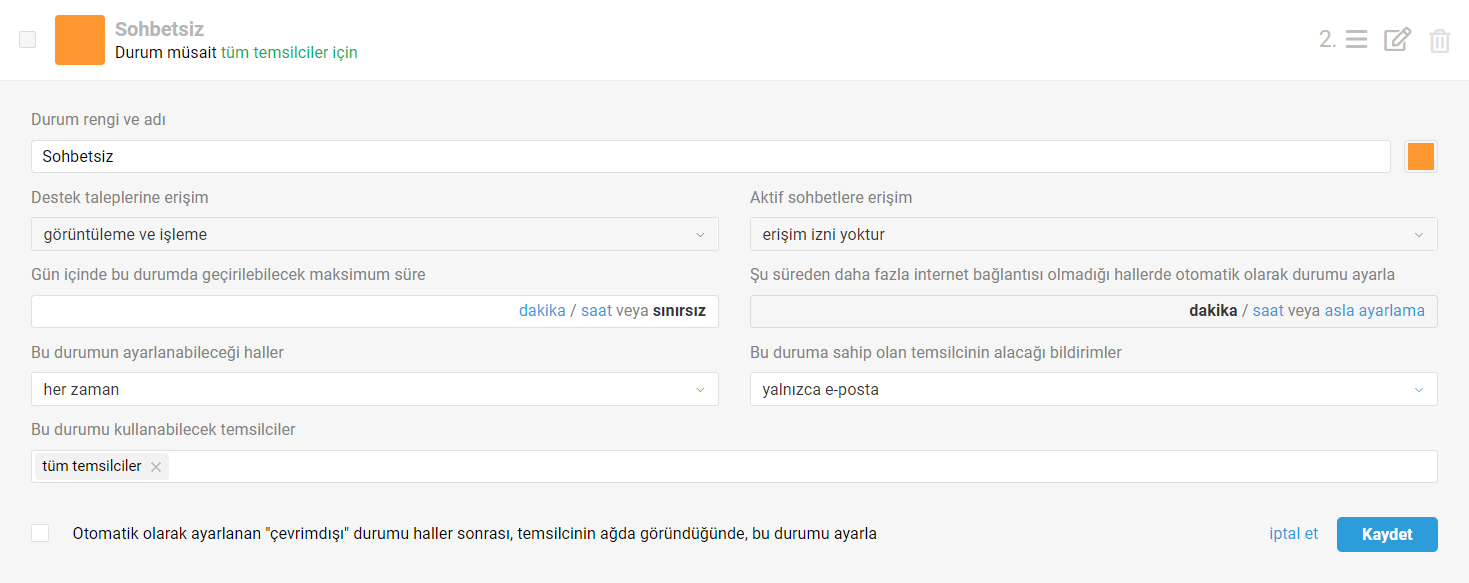
Task: Click the reorder hamburger icon
Action: point(1356,40)
